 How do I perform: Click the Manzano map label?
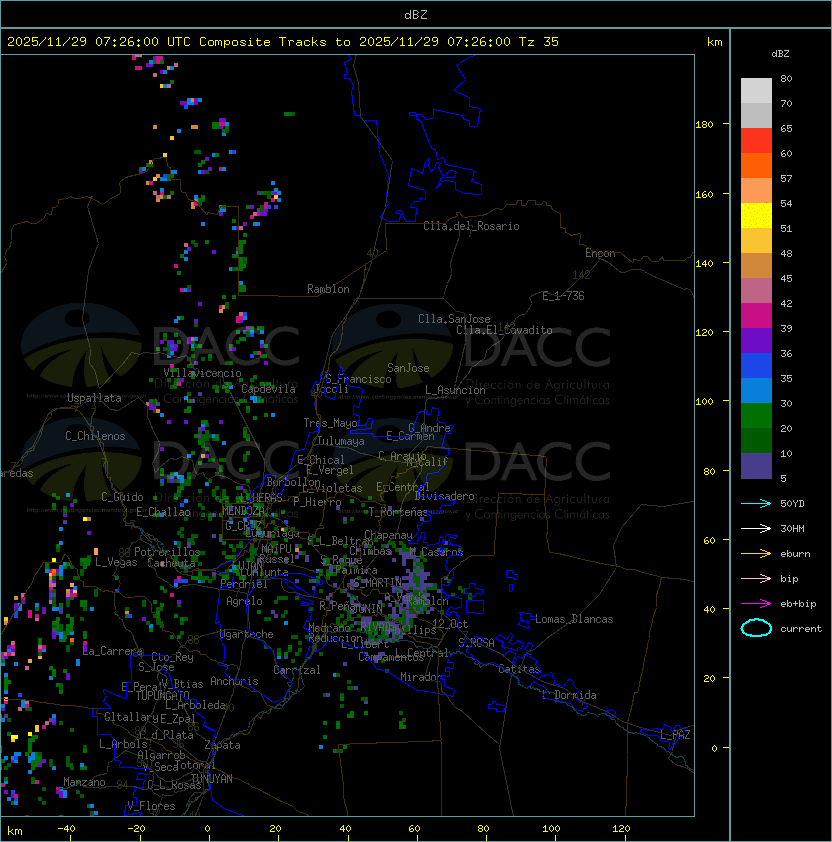pyautogui.click(x=84, y=782)
